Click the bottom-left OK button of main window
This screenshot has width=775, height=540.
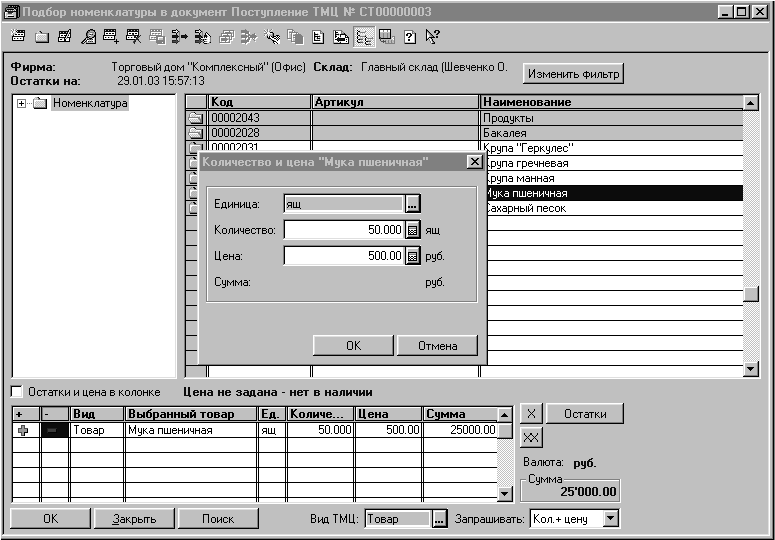(50, 519)
